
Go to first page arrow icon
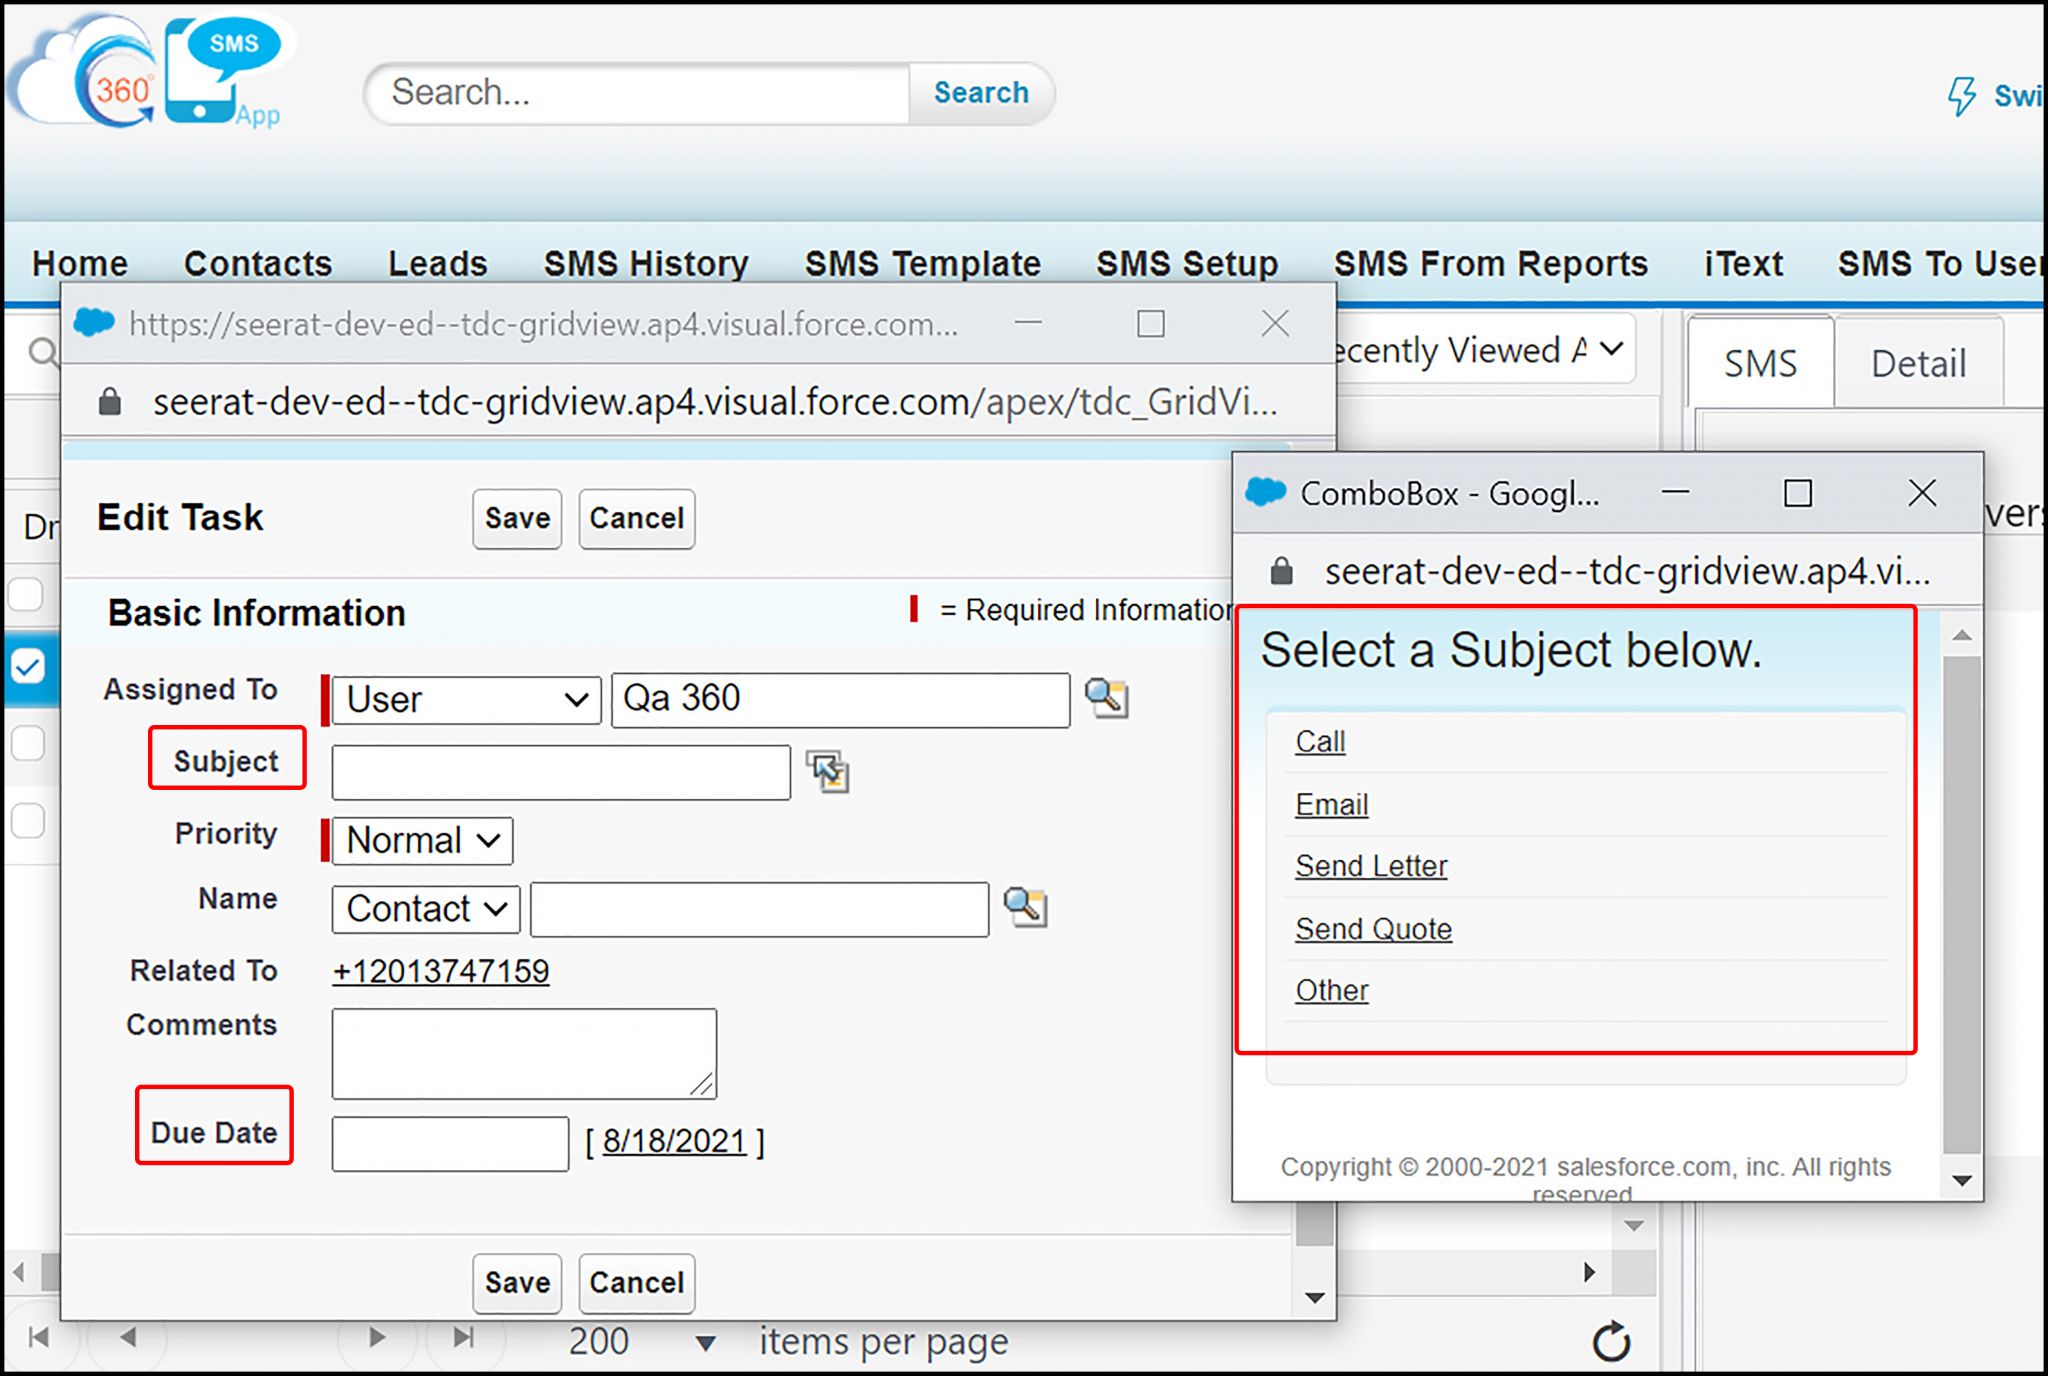39,1338
